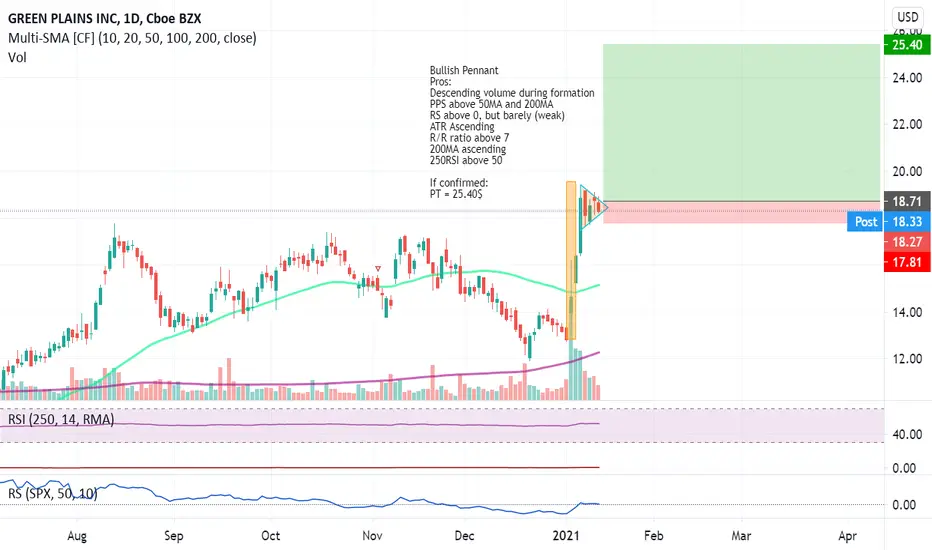932x550 pixels.
Task: Select 'Descending volume during formation' note line
Action: point(512,93)
